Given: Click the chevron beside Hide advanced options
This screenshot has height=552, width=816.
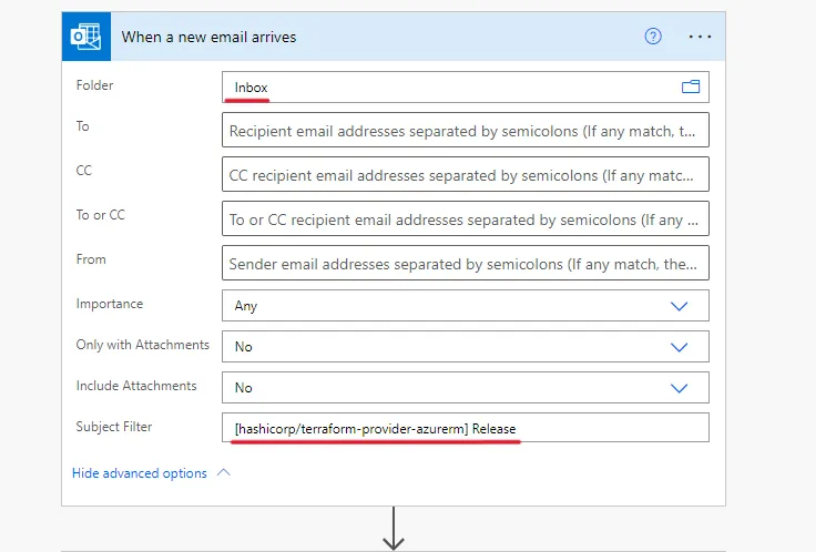Looking at the screenshot, I should [x=223, y=472].
